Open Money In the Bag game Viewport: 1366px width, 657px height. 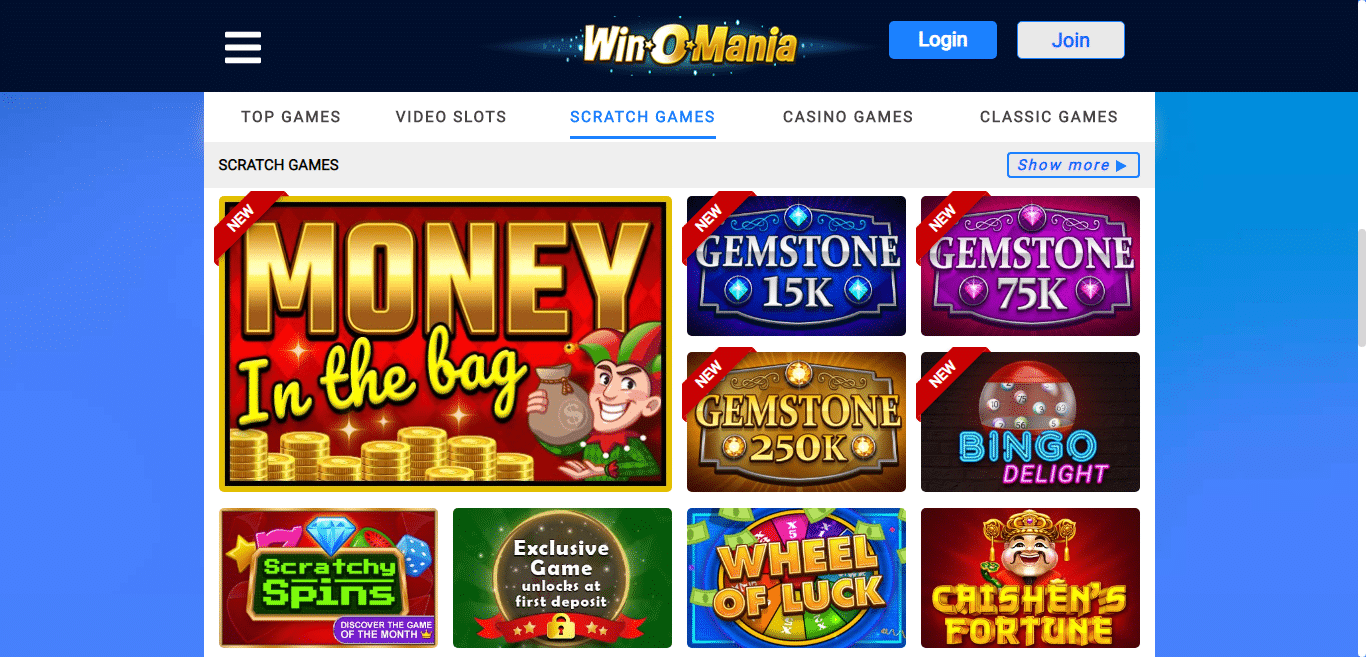click(x=445, y=344)
